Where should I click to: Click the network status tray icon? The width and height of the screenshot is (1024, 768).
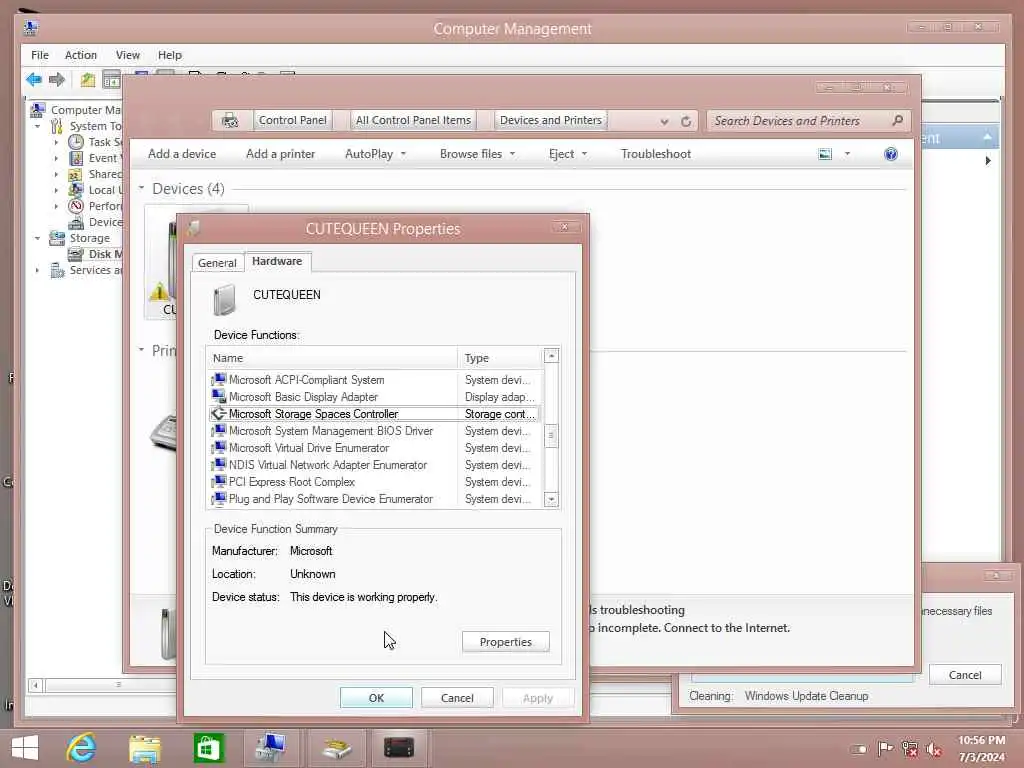[910, 749]
